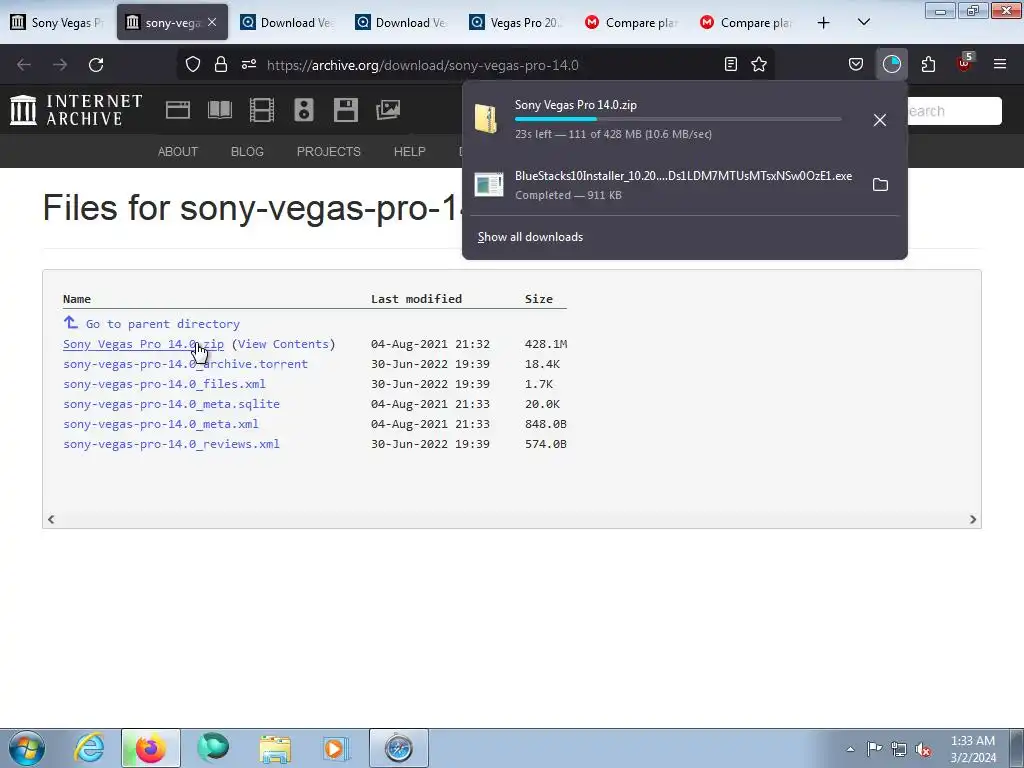
Task: Bookmark this page with the star
Action: [759, 64]
